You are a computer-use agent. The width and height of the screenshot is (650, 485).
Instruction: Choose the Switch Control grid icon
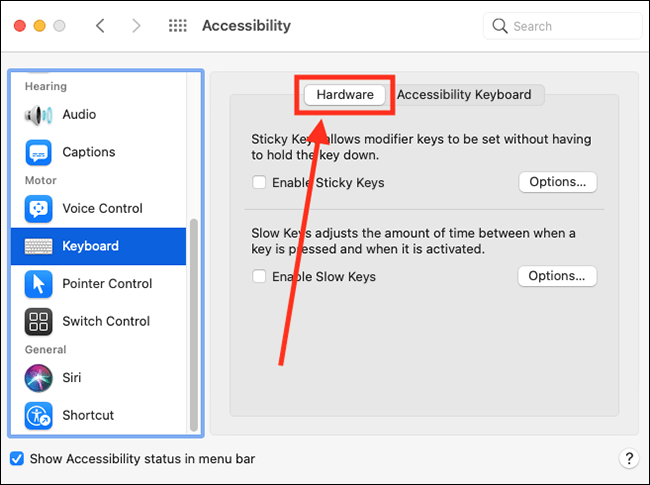pyautogui.click(x=39, y=321)
